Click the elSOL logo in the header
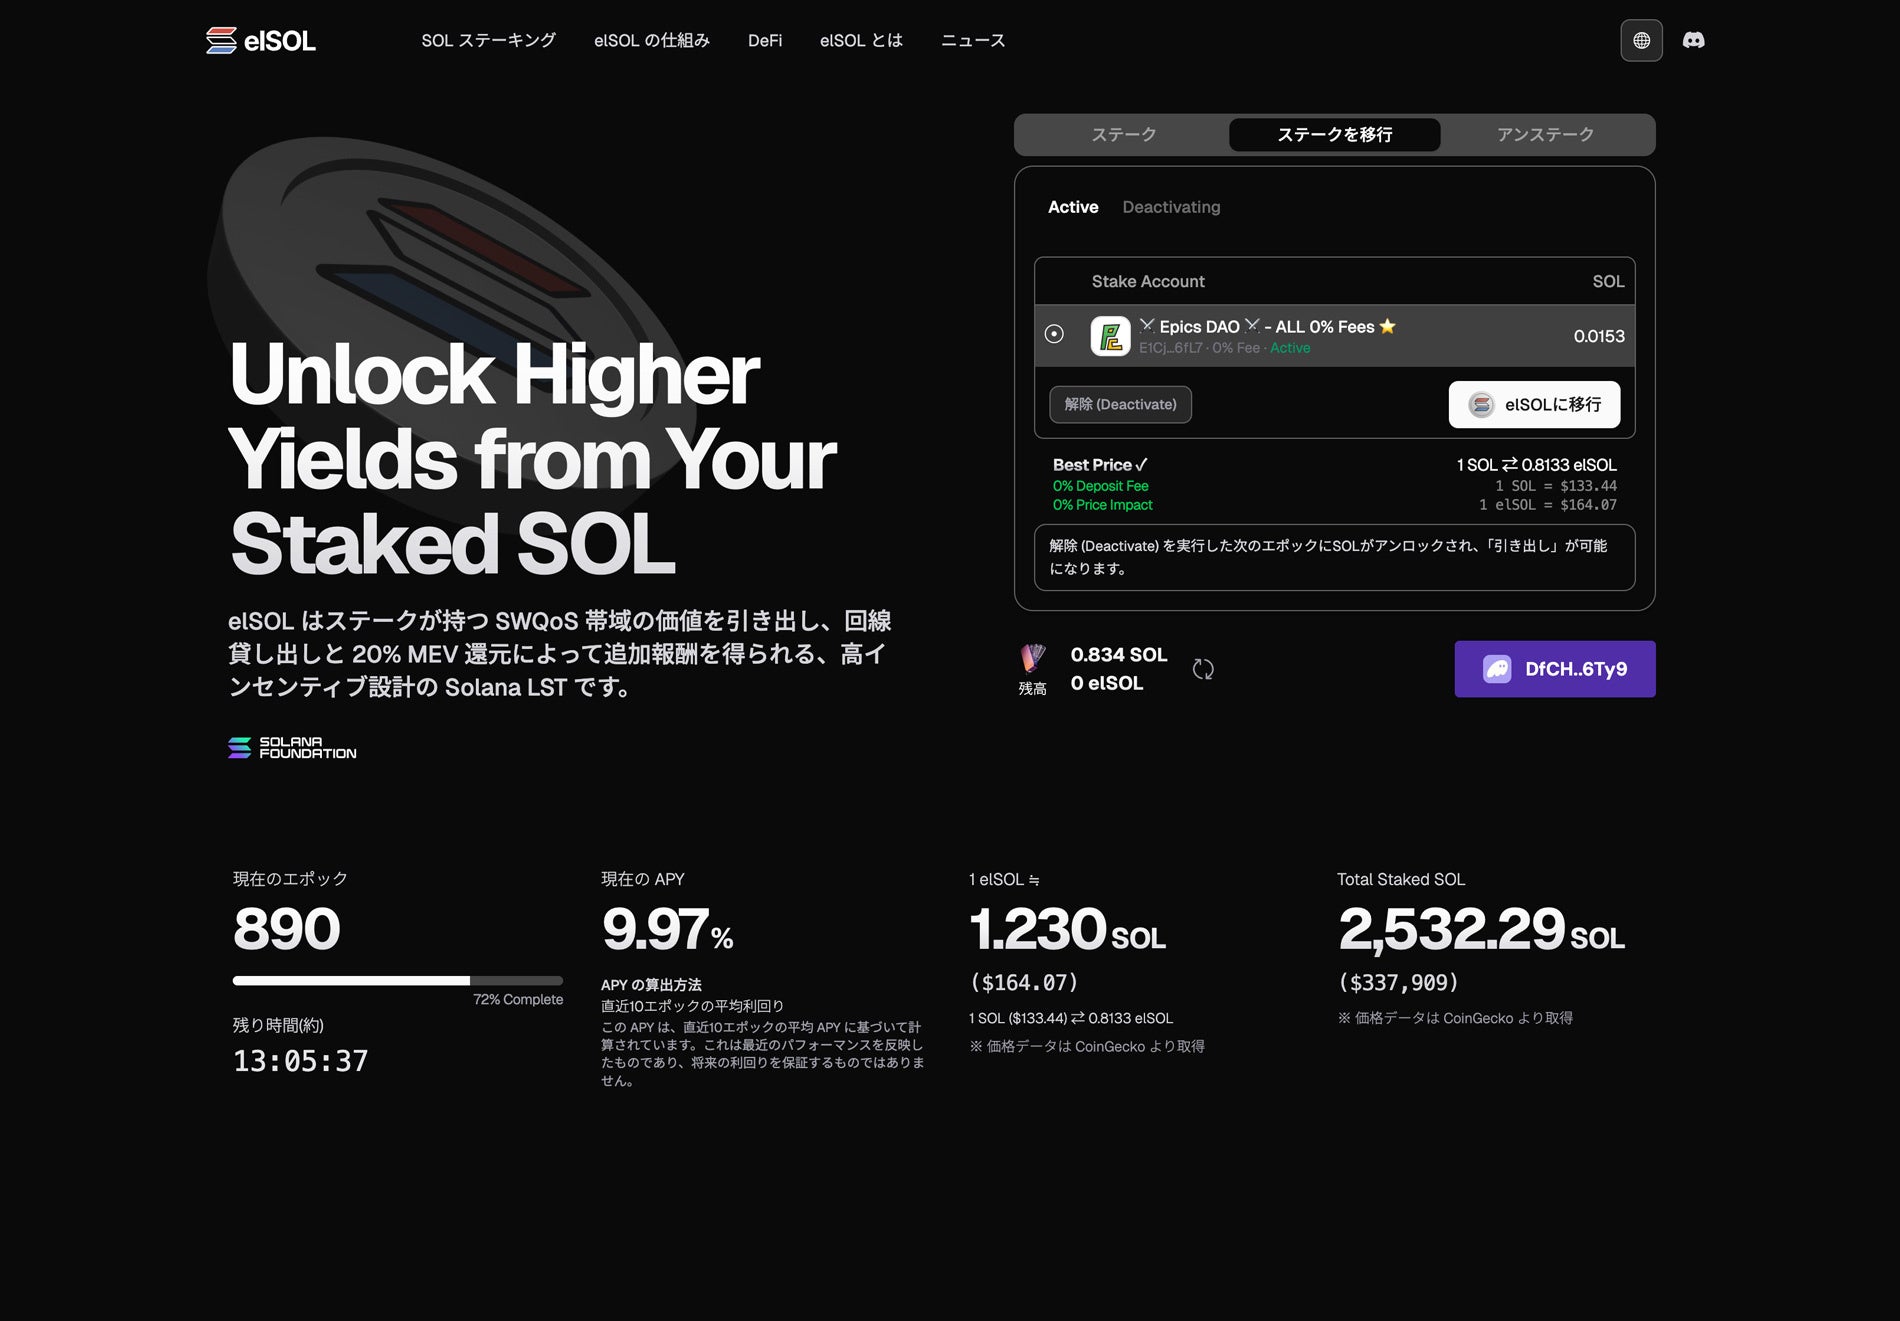Image resolution: width=1900 pixels, height=1321 pixels. click(x=261, y=40)
